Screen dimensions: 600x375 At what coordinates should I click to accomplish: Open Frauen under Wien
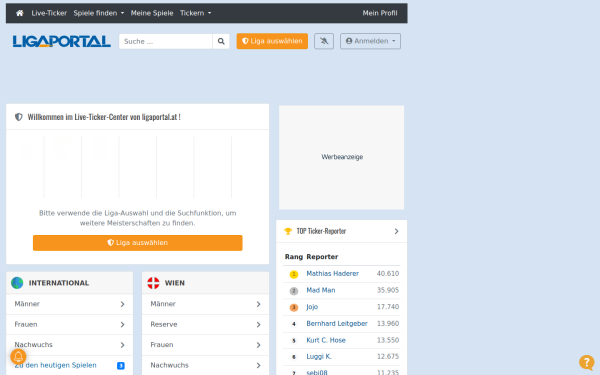[x=205, y=345]
